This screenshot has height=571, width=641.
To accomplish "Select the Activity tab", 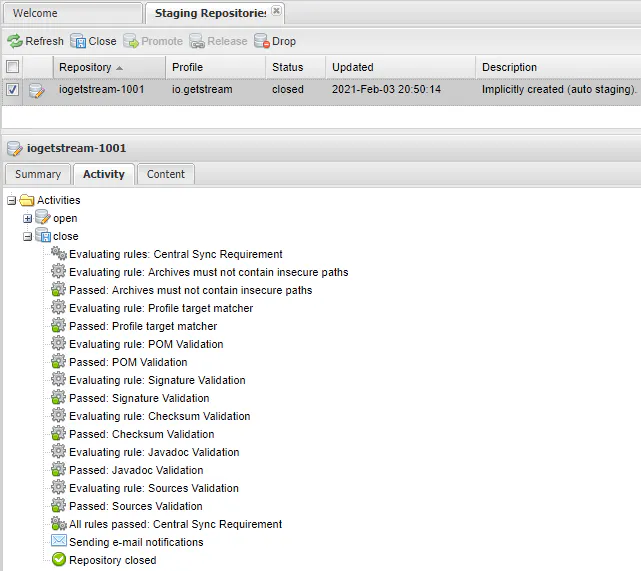I will pyautogui.click(x=104, y=174).
